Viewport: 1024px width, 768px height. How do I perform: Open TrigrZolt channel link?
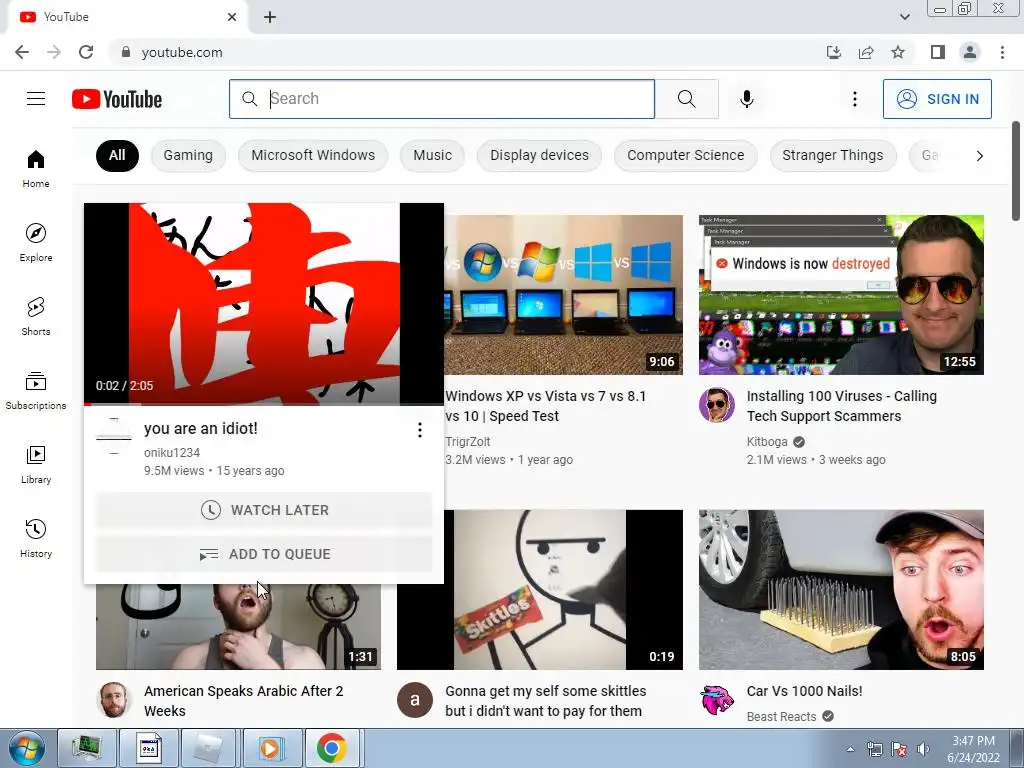tap(468, 442)
